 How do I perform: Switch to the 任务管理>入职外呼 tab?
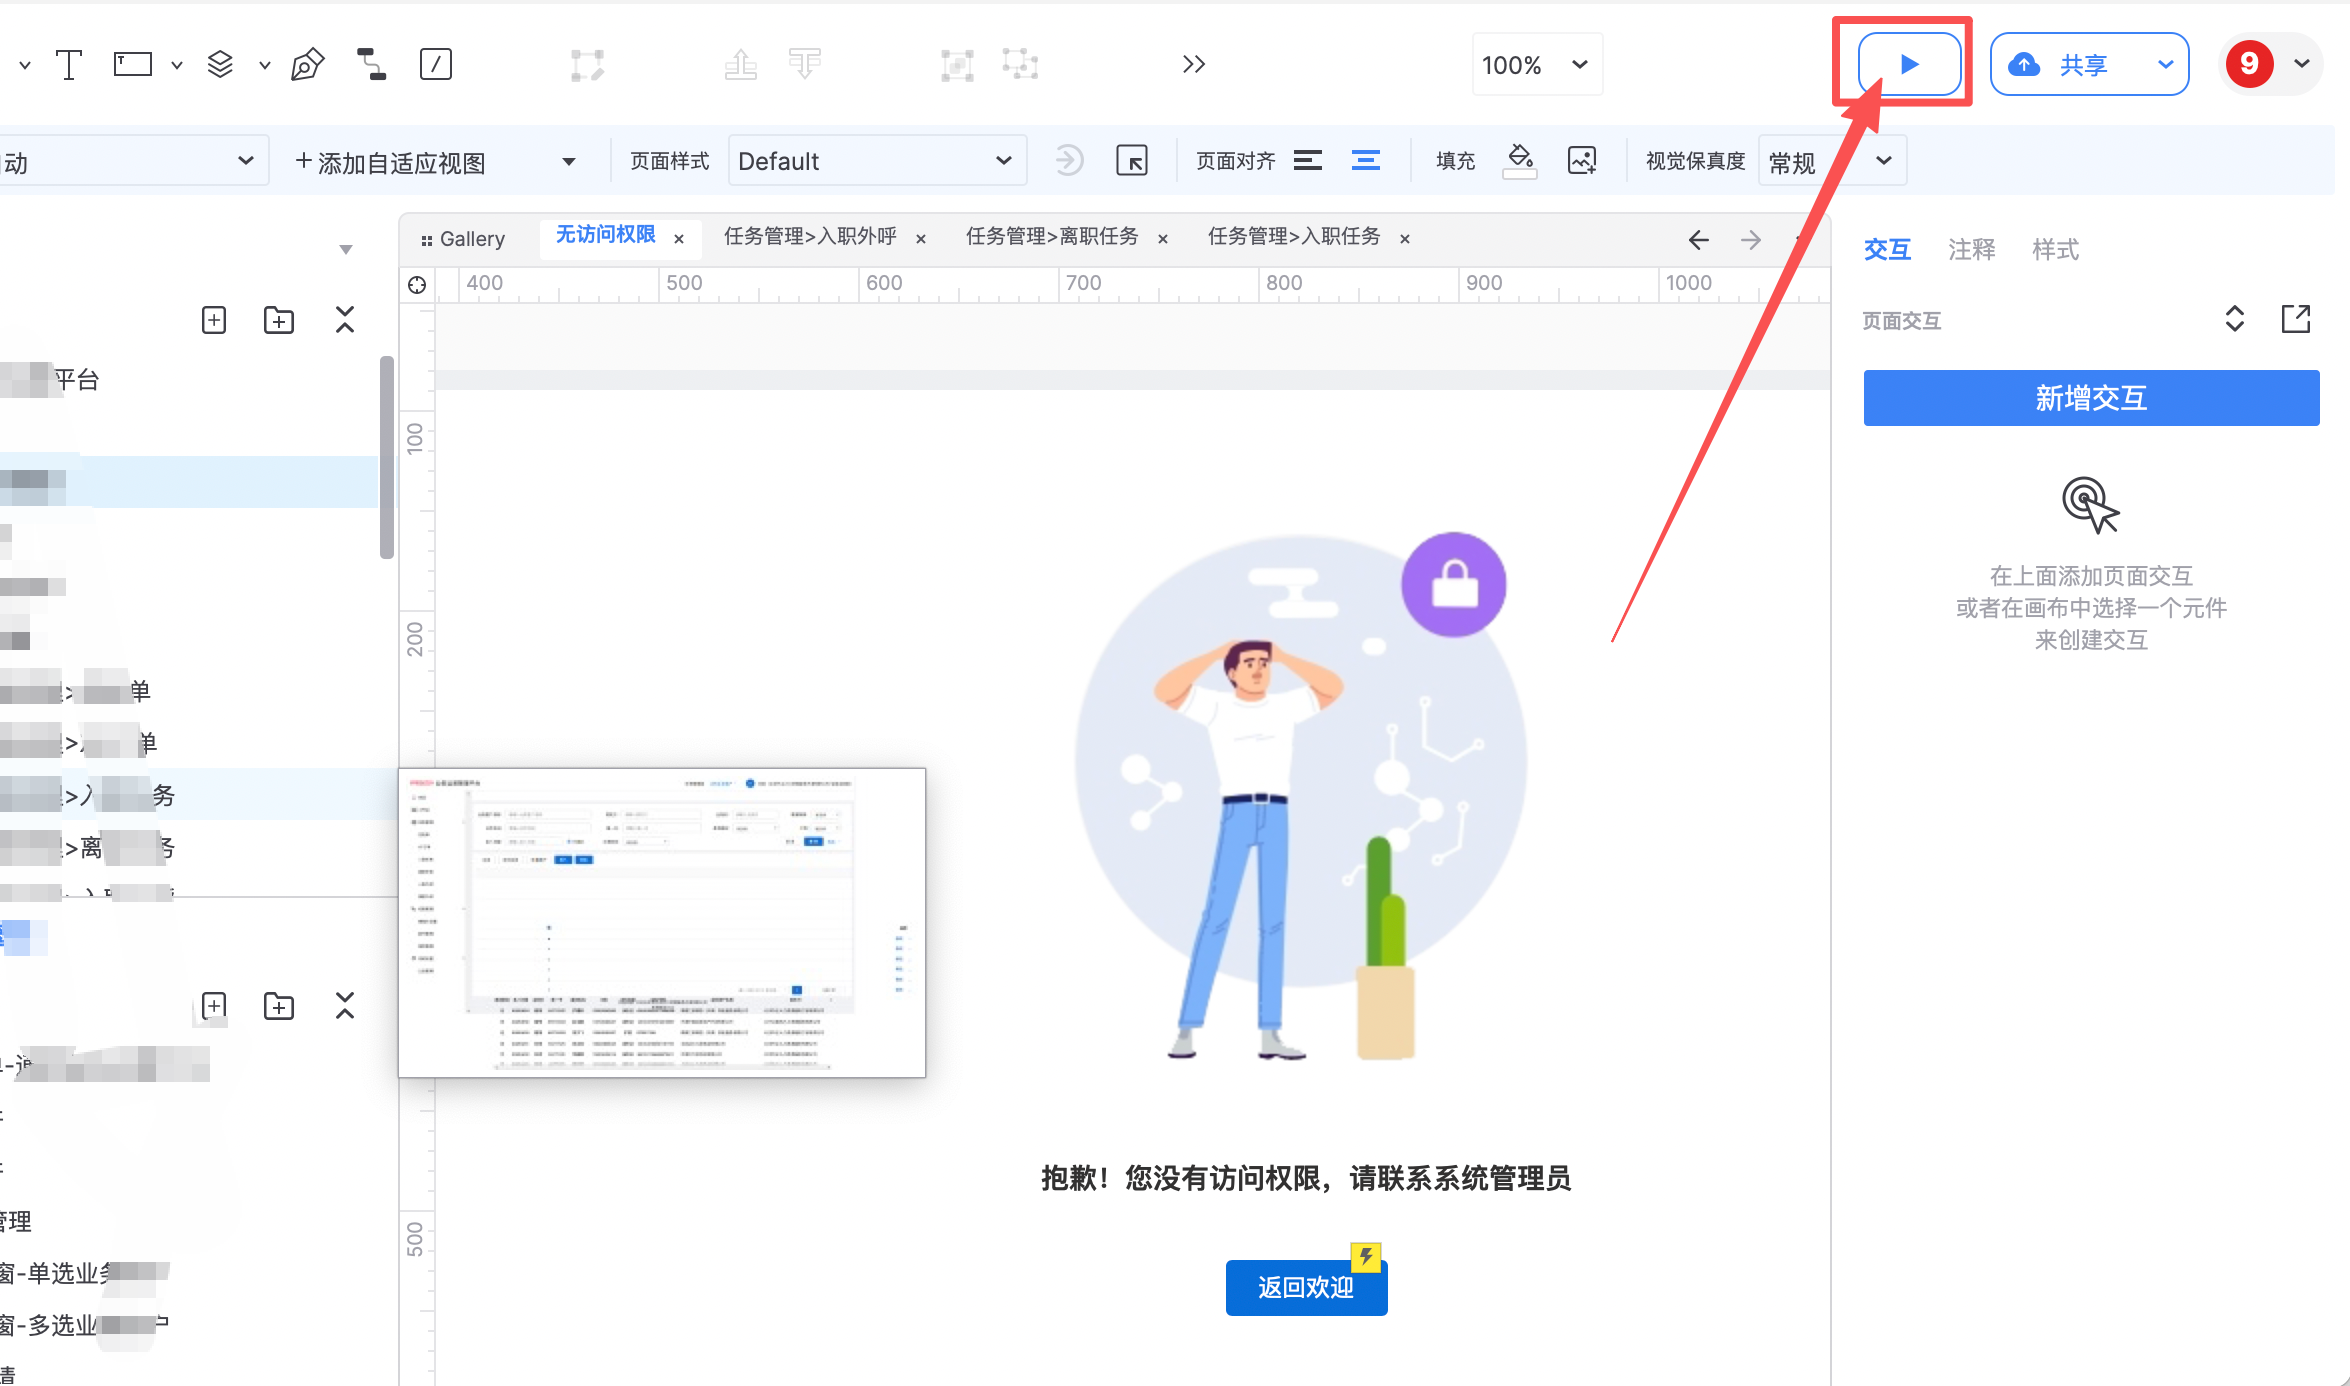coord(810,237)
